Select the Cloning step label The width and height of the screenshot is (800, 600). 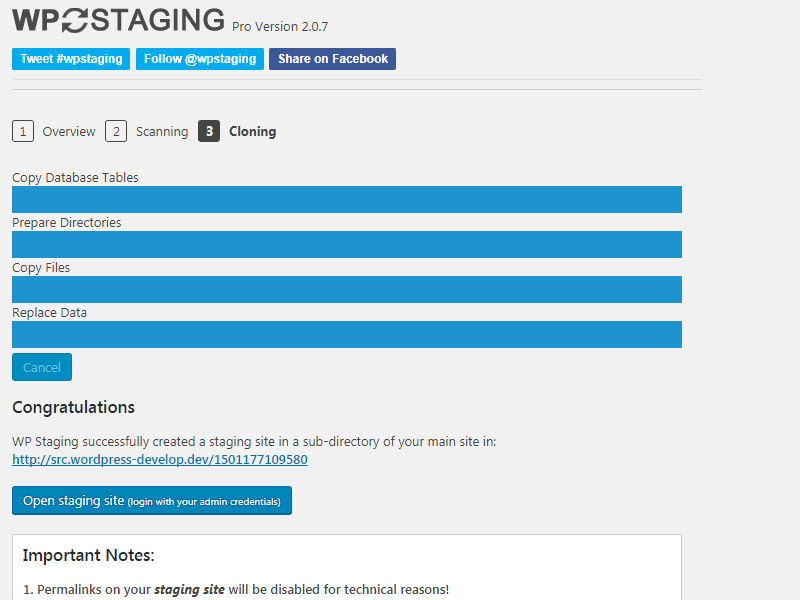tap(253, 132)
